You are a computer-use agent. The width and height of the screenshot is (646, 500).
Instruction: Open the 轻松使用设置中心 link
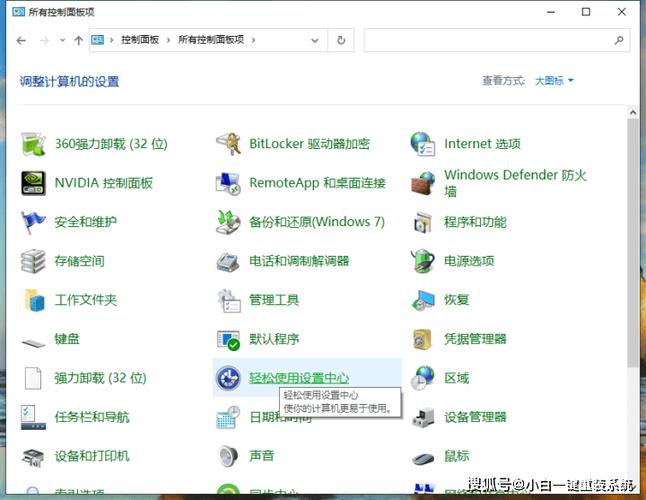point(299,378)
